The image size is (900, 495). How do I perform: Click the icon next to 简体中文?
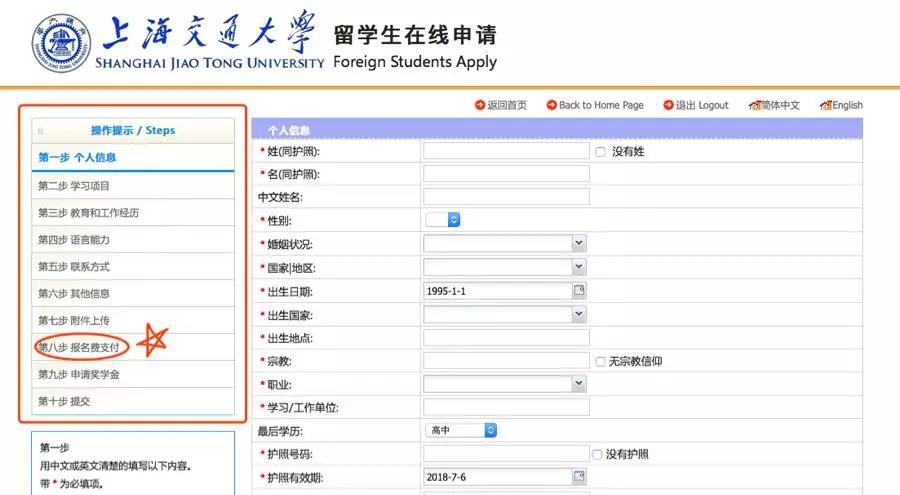click(x=754, y=105)
